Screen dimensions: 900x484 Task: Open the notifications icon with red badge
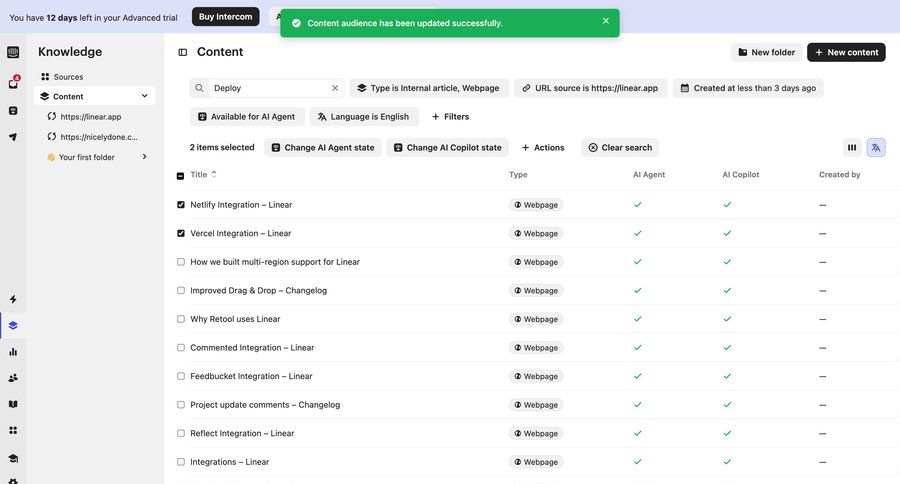click(x=13, y=83)
